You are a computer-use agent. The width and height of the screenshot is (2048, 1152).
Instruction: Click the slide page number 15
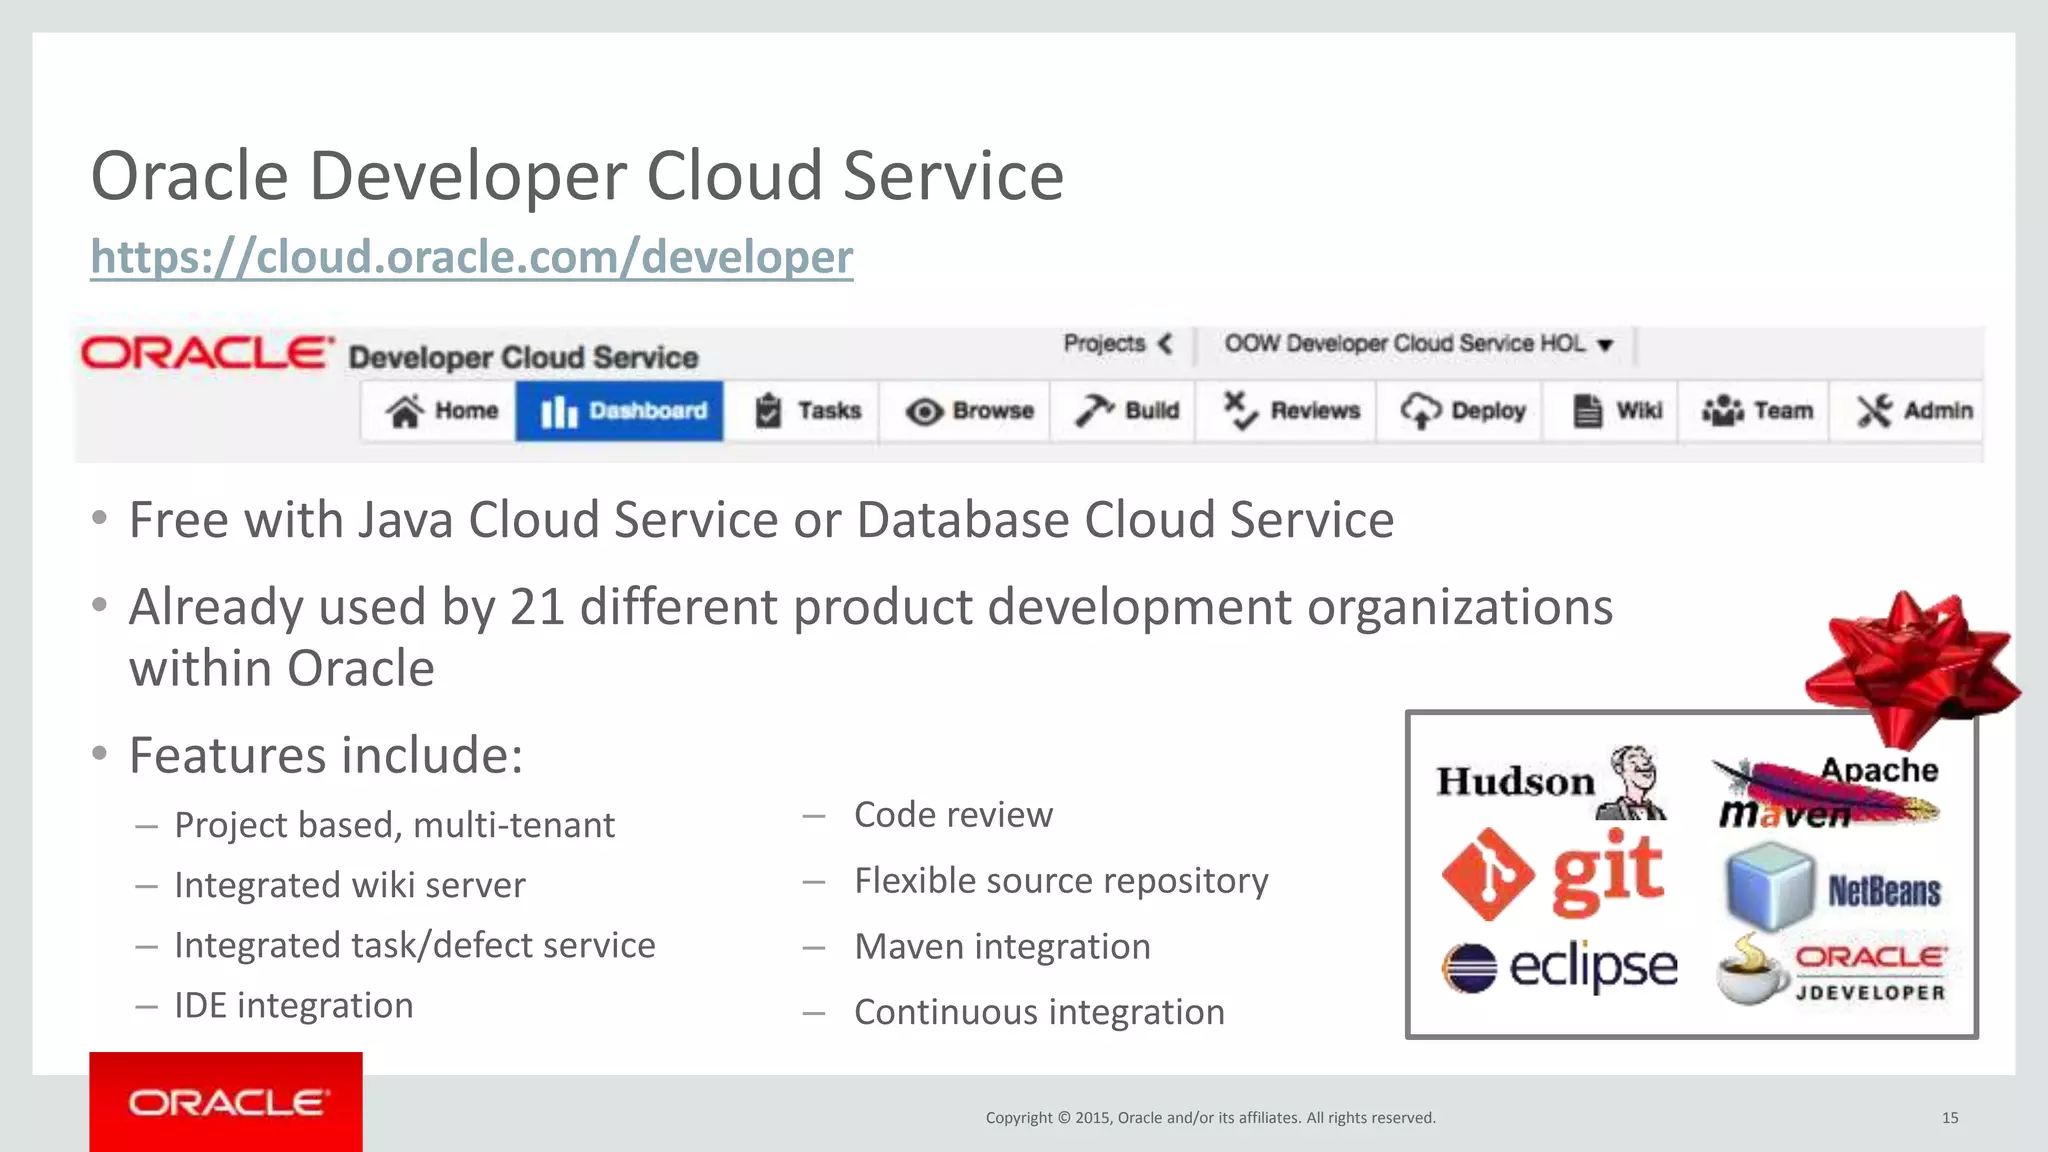1950,1118
